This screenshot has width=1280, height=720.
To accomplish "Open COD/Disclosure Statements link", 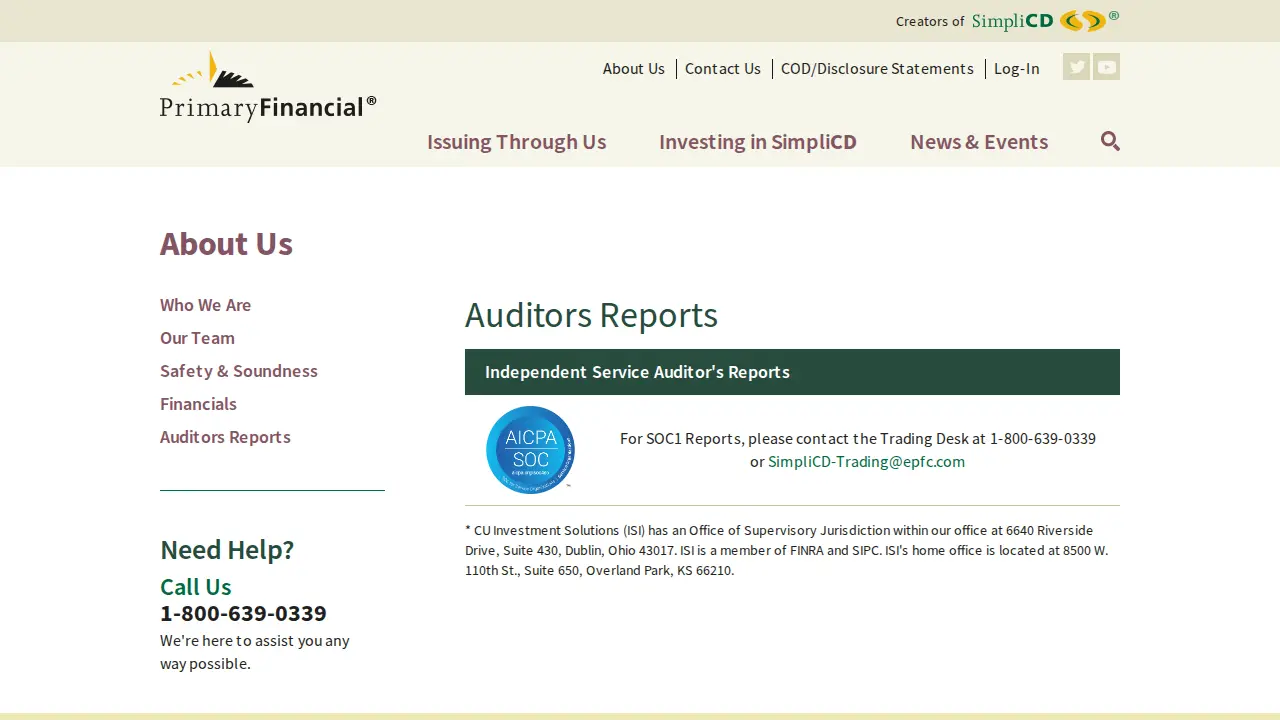I will tap(877, 69).
